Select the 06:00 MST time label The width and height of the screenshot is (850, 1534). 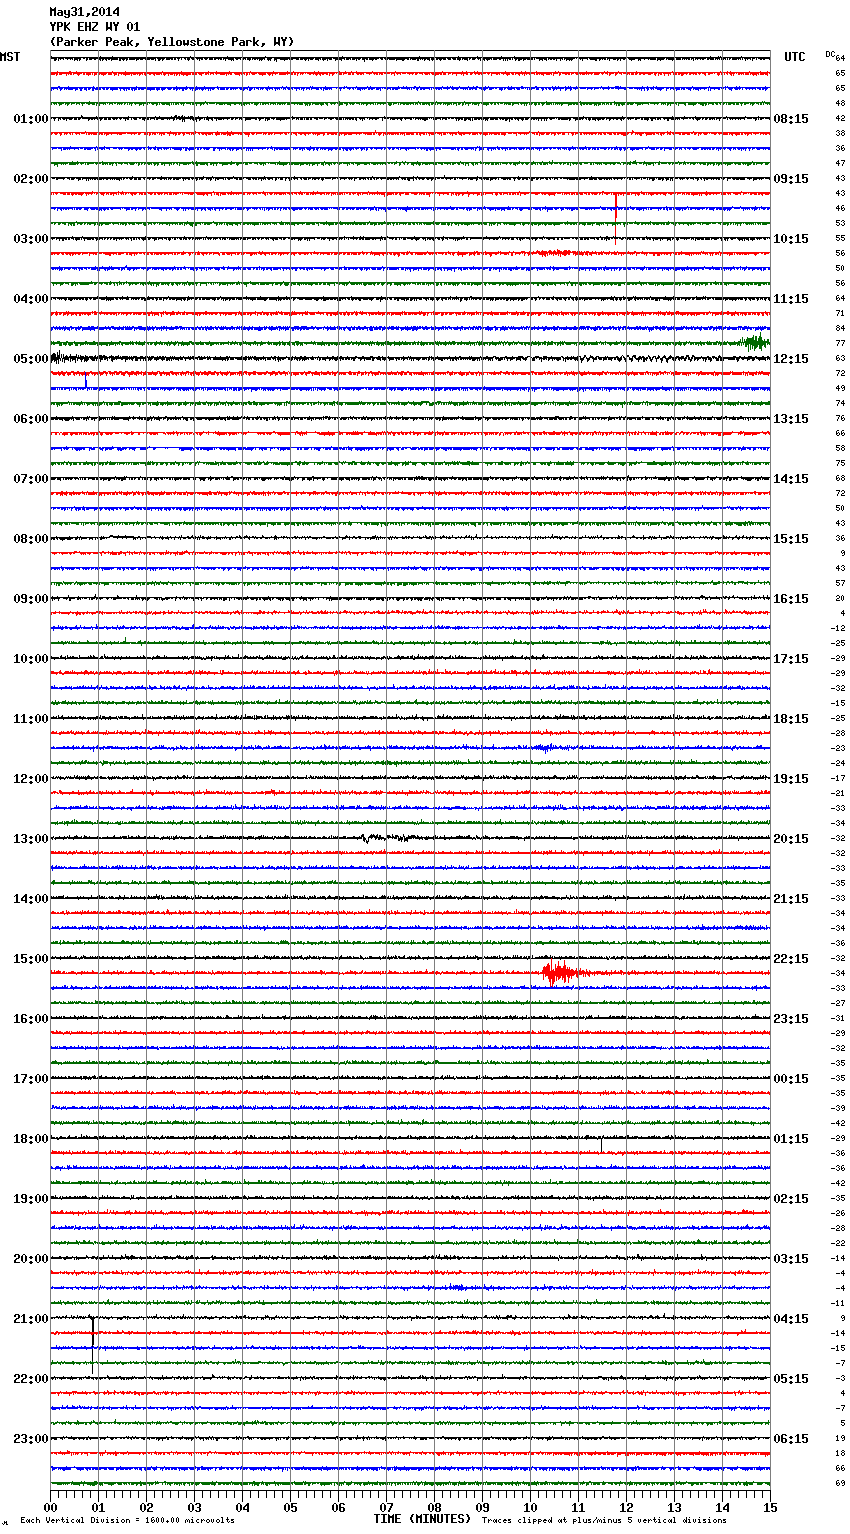point(31,419)
